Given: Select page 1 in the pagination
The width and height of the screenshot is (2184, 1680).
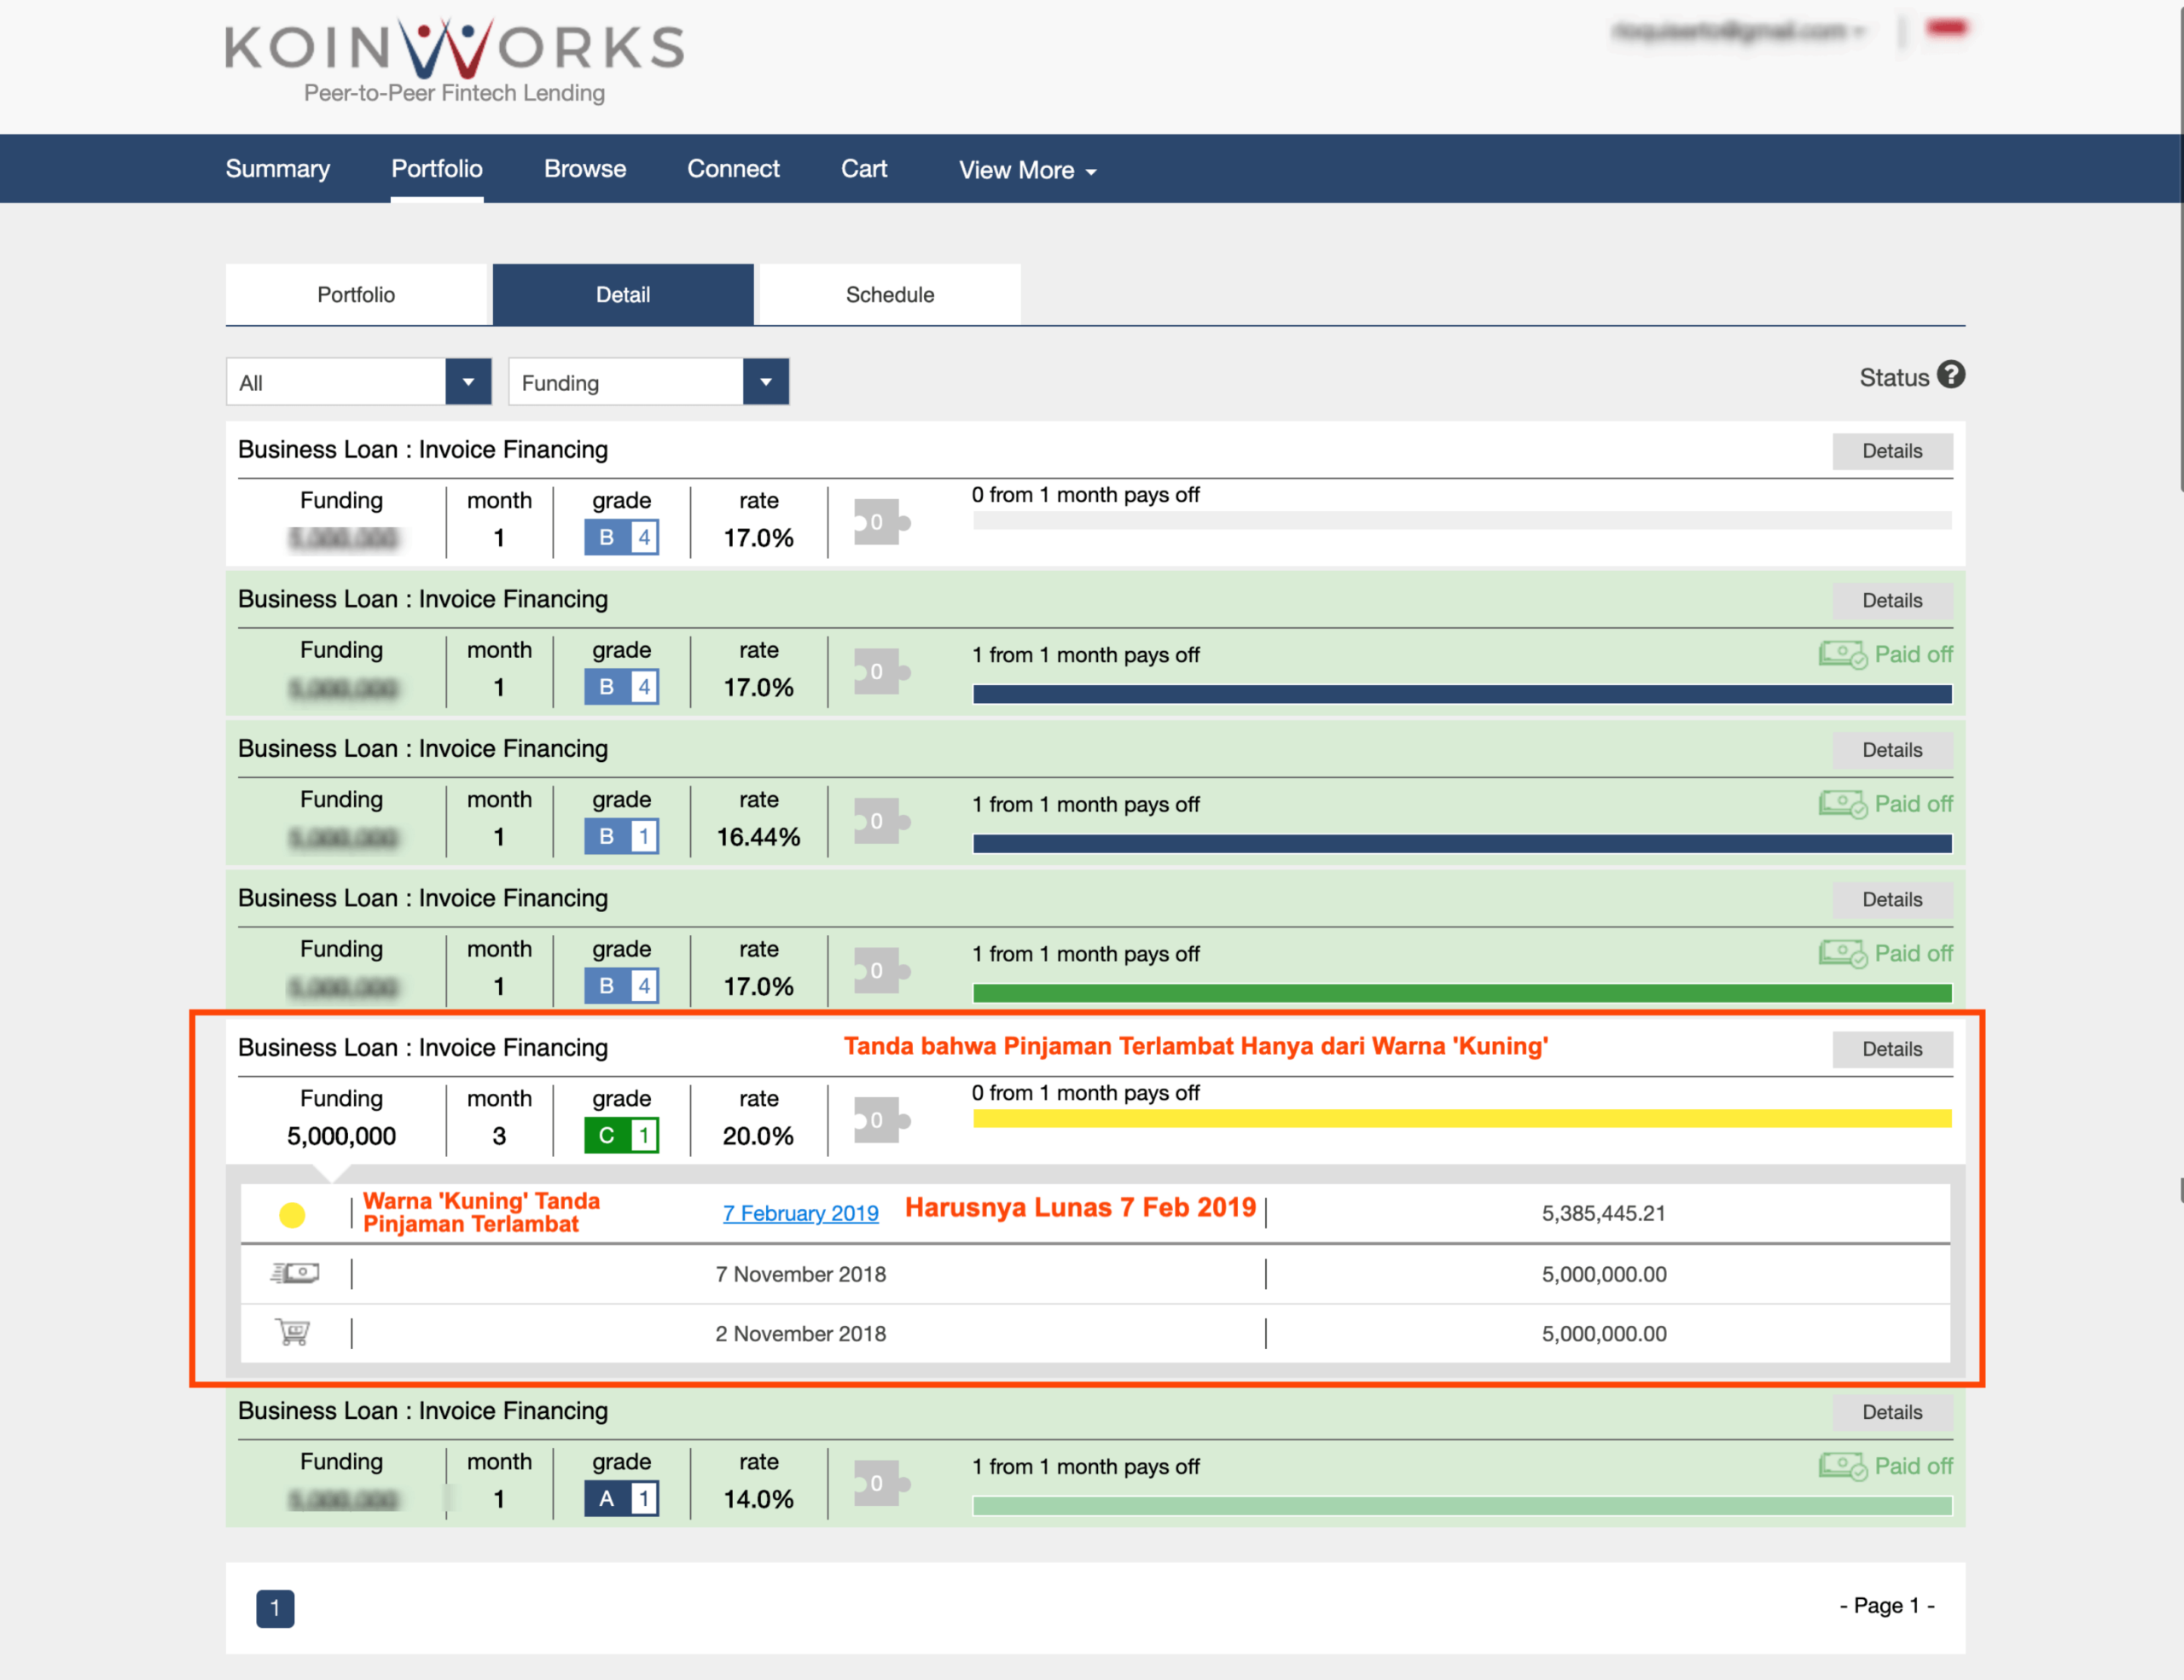Looking at the screenshot, I should 275,1609.
